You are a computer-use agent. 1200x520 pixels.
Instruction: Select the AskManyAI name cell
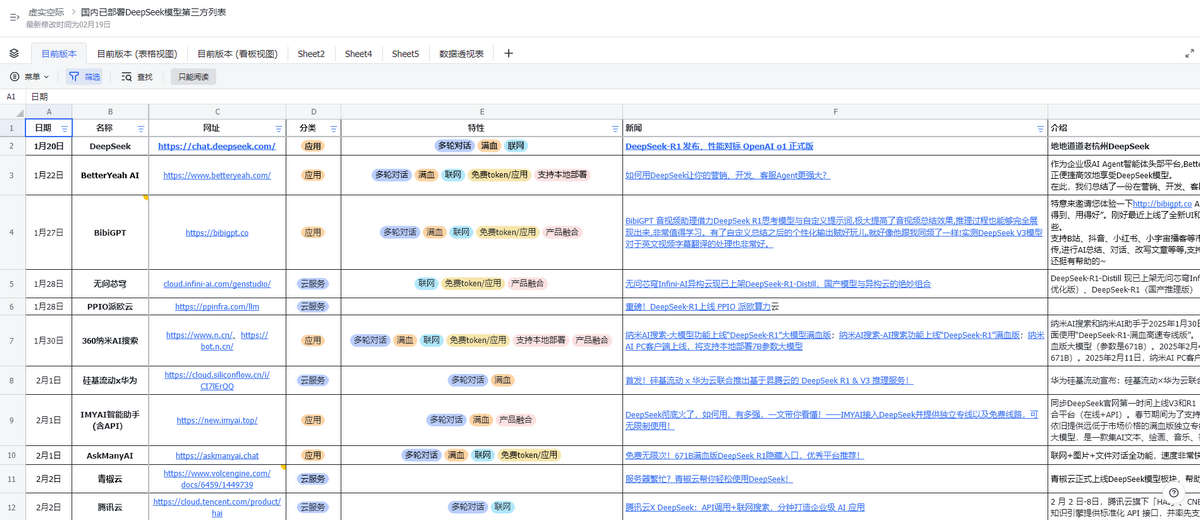point(110,455)
